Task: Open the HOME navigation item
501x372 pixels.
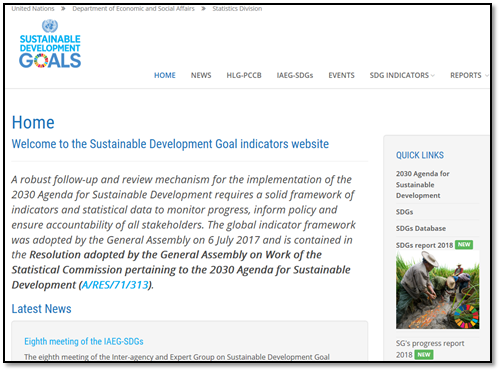Action: [x=165, y=75]
